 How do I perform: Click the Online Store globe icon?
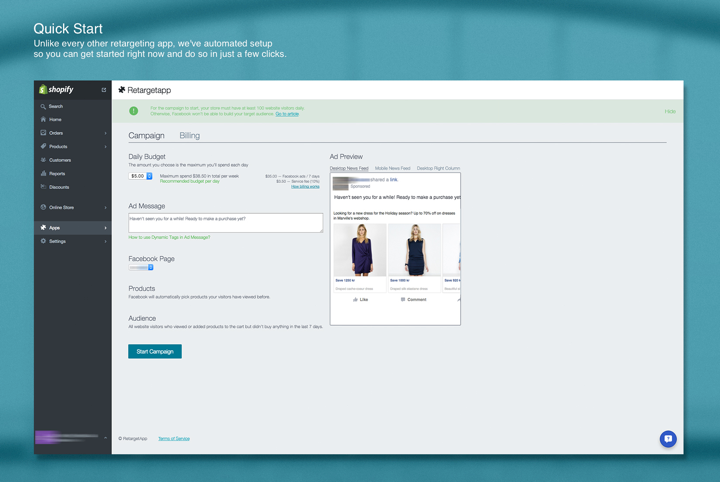[x=43, y=207]
